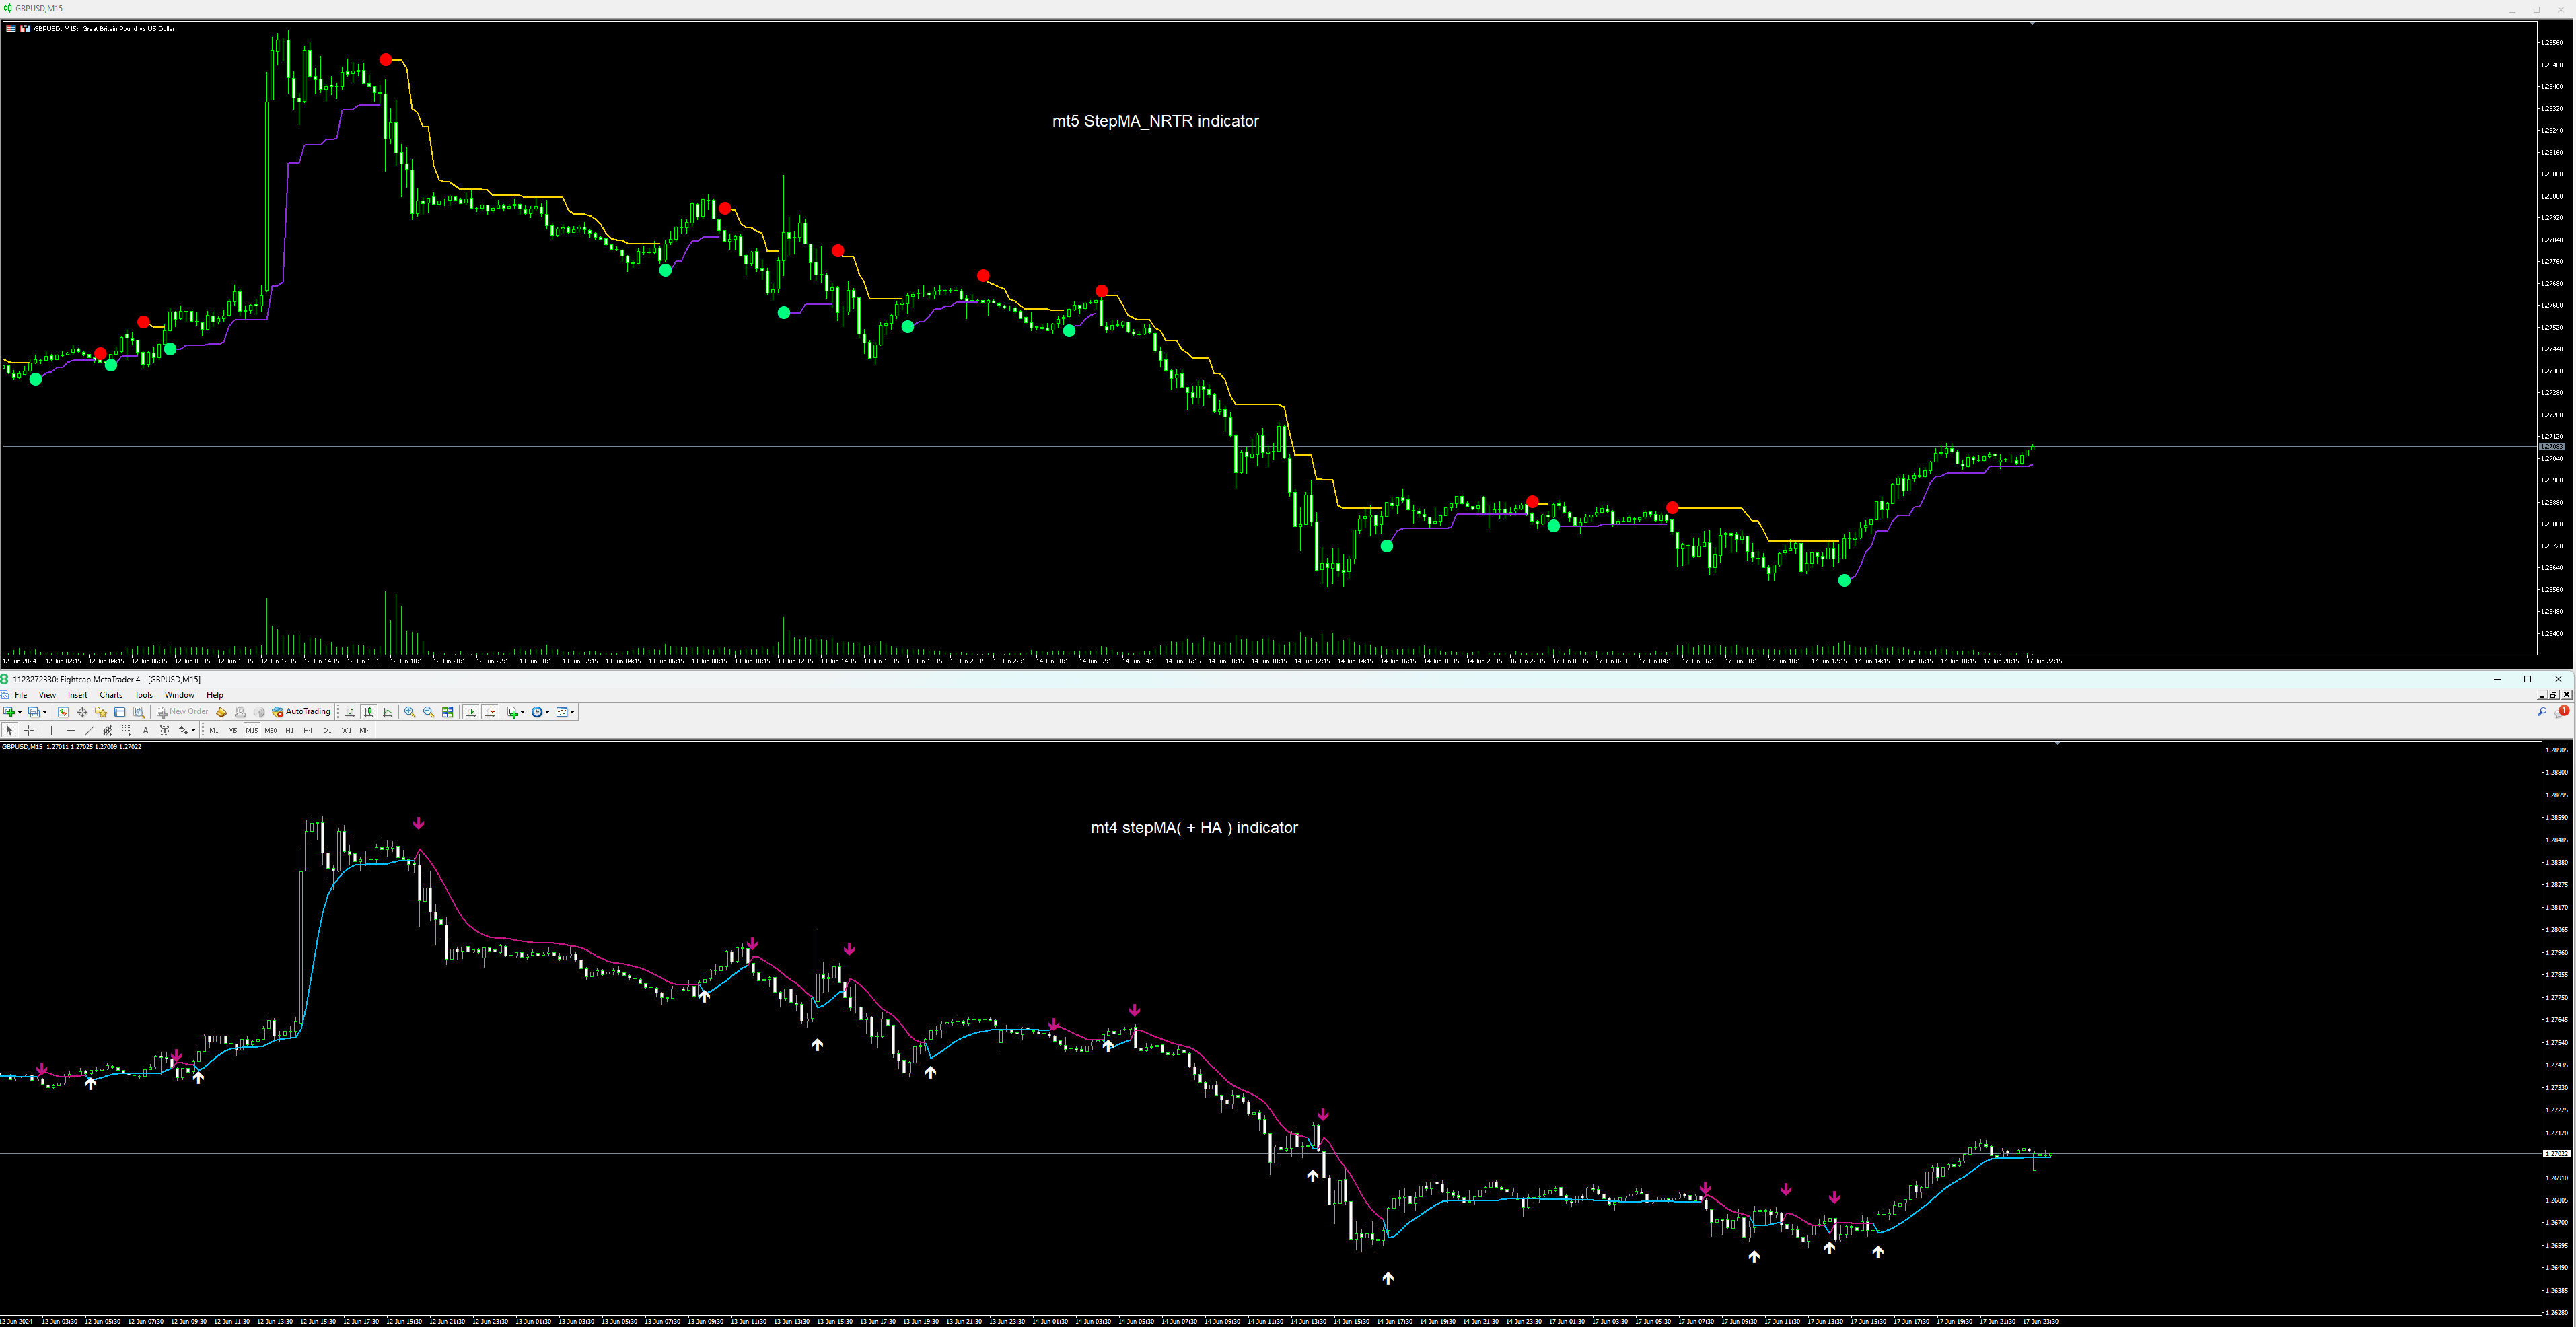
Task: Switch timeframe to H1
Action: (290, 731)
